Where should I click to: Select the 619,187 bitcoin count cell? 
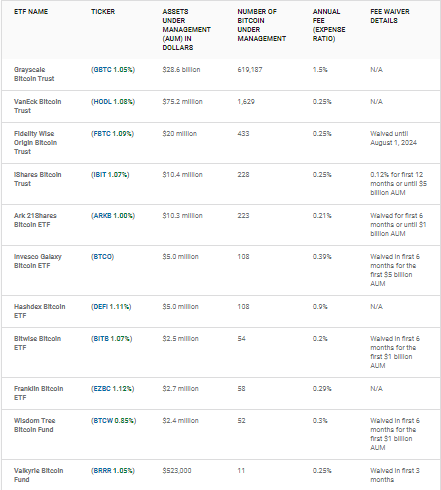[250, 70]
